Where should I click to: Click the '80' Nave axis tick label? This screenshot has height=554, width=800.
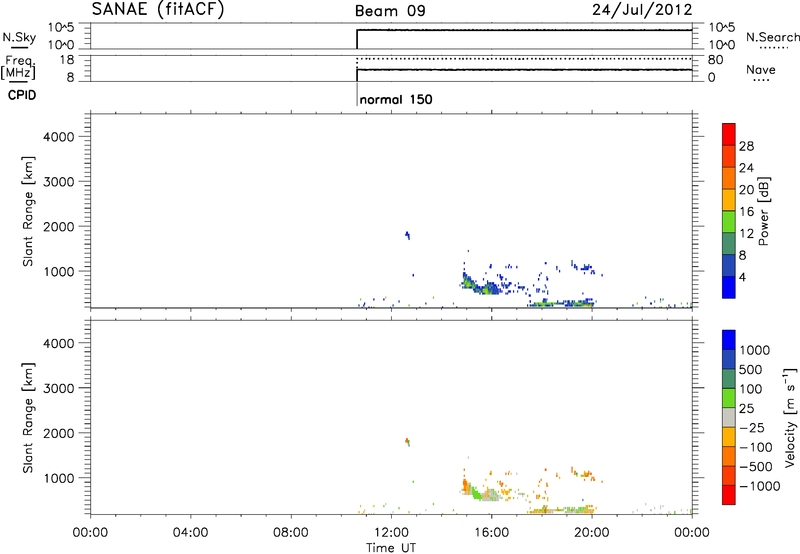tap(715, 60)
